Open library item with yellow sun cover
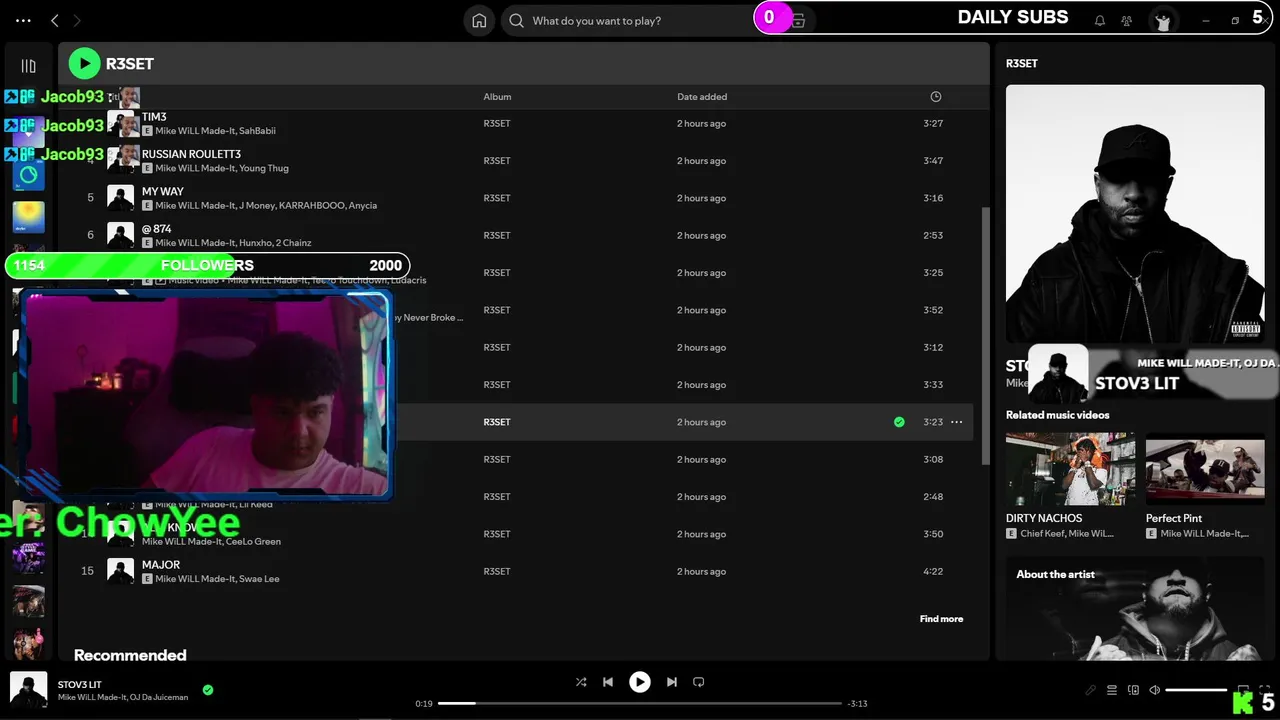Screen dimensions: 1280x720 click(x=28, y=217)
